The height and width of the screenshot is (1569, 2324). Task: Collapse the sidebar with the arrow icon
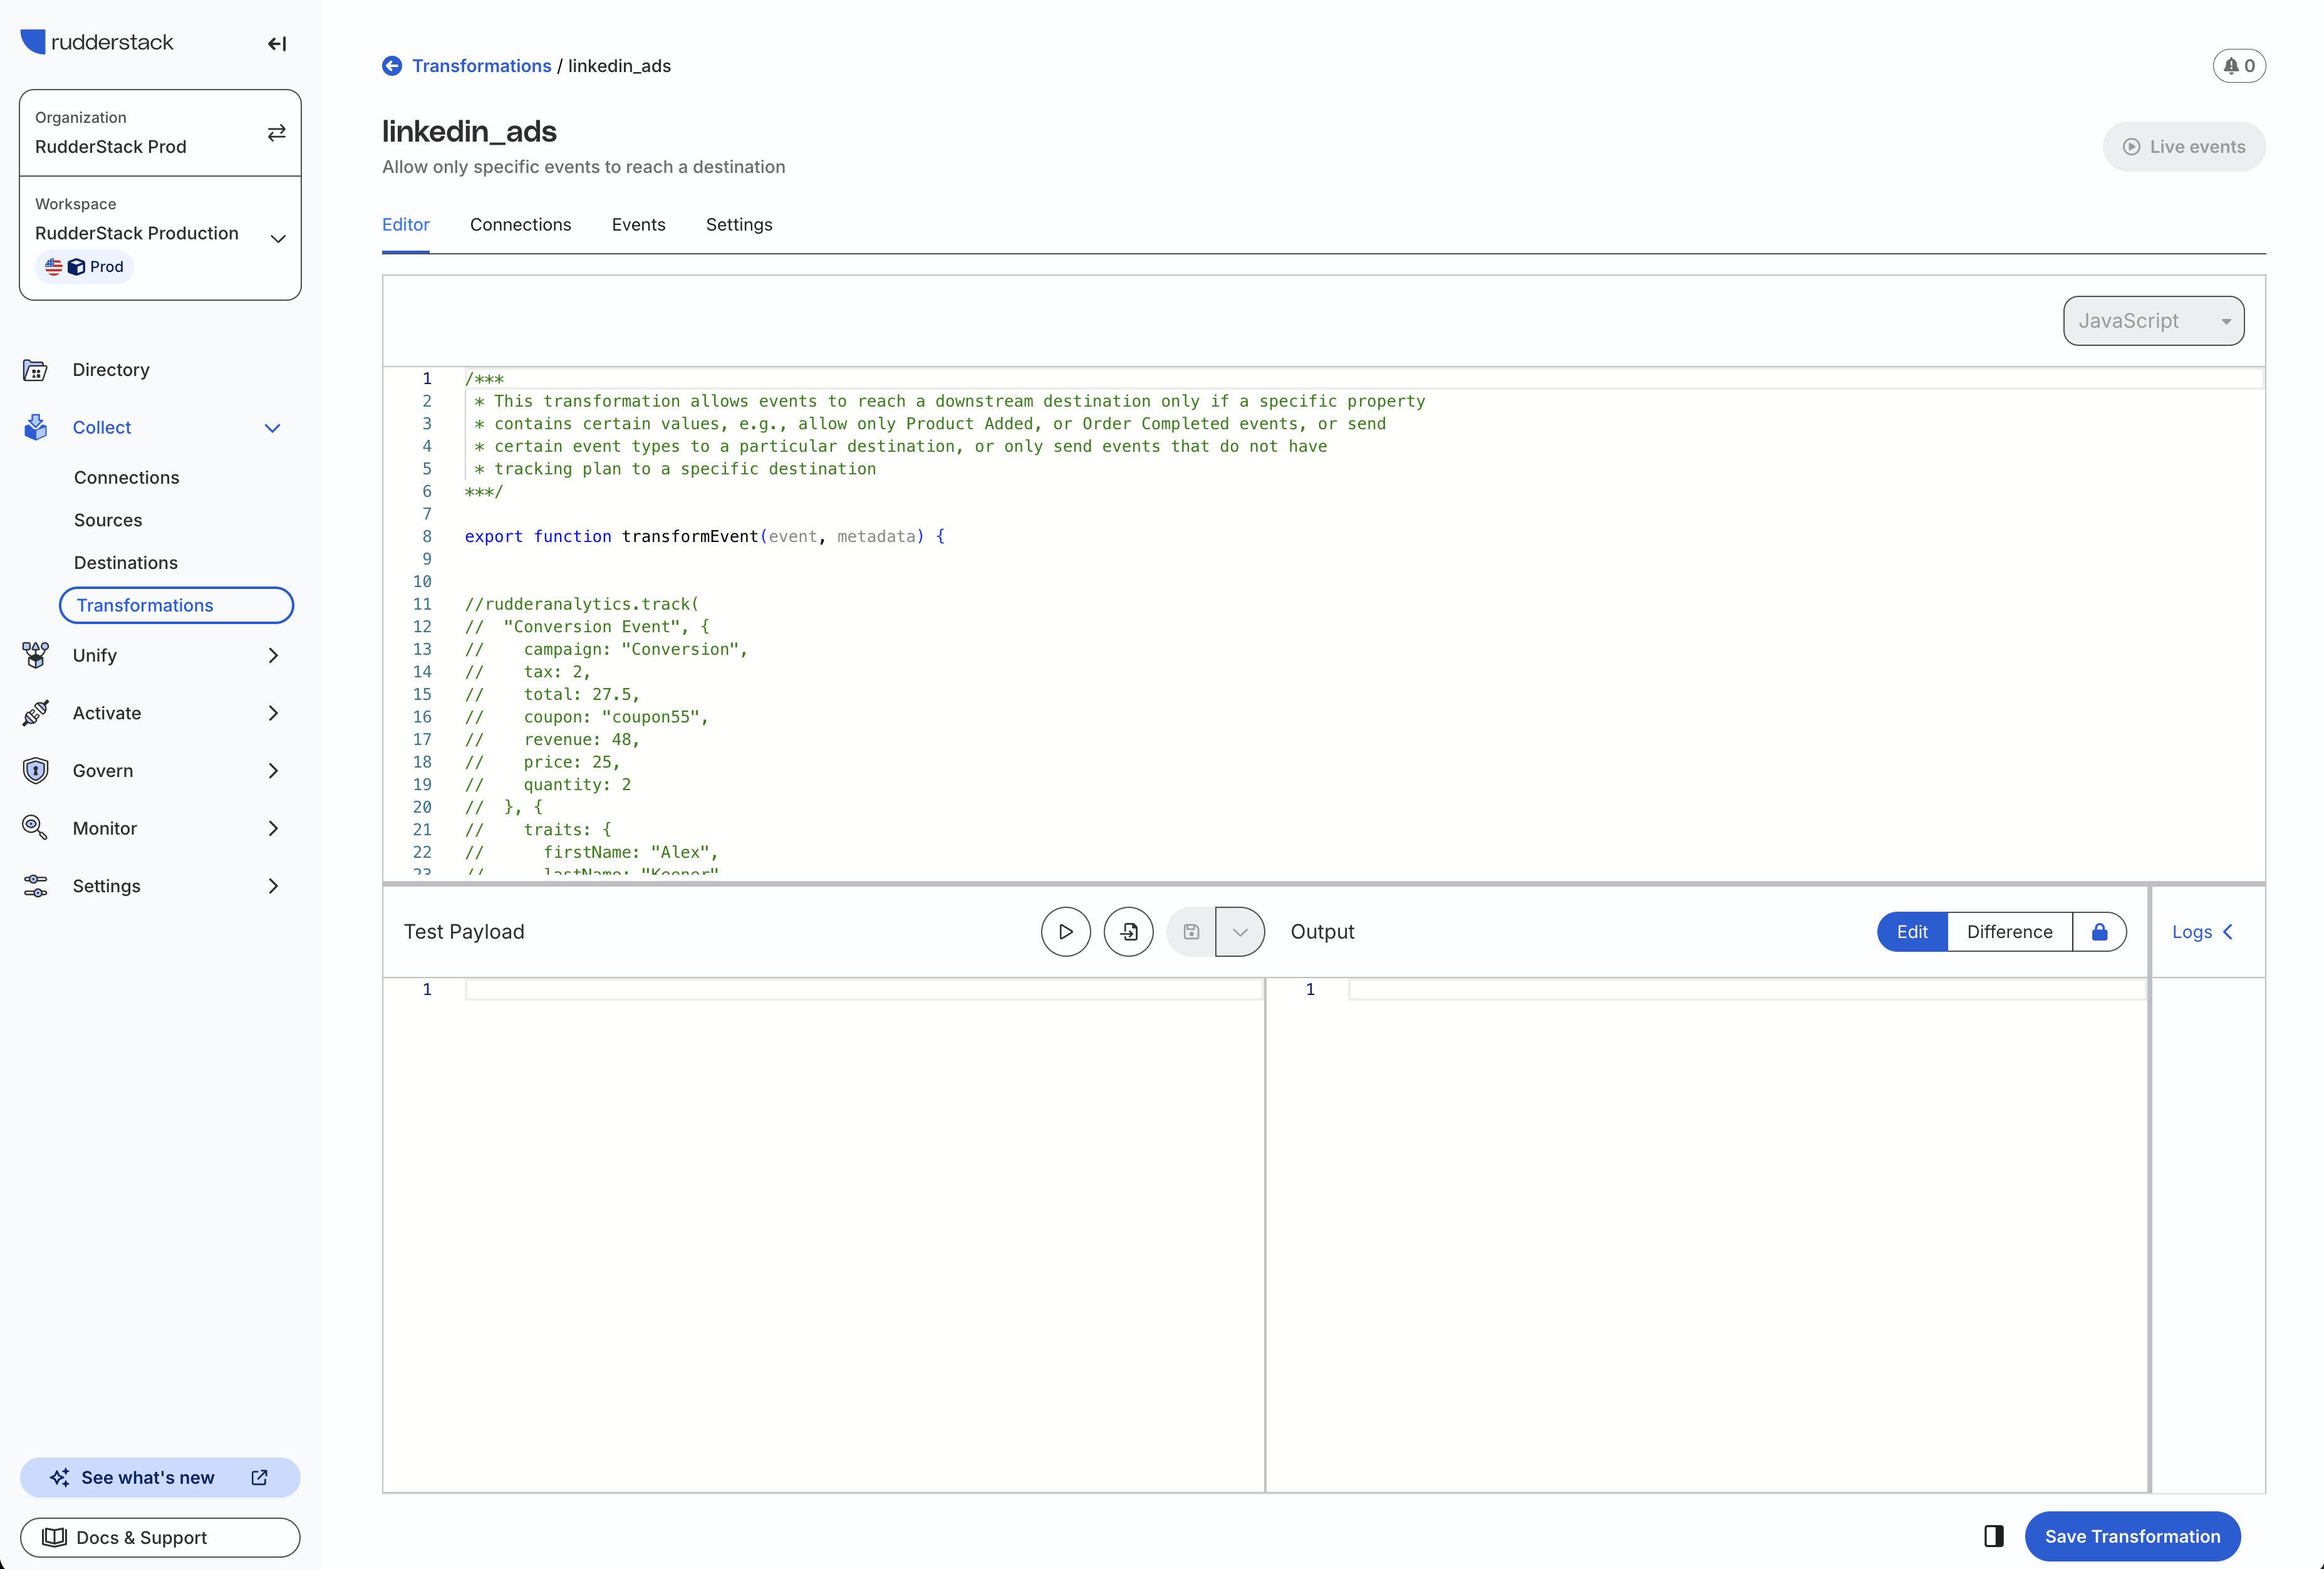[x=276, y=44]
